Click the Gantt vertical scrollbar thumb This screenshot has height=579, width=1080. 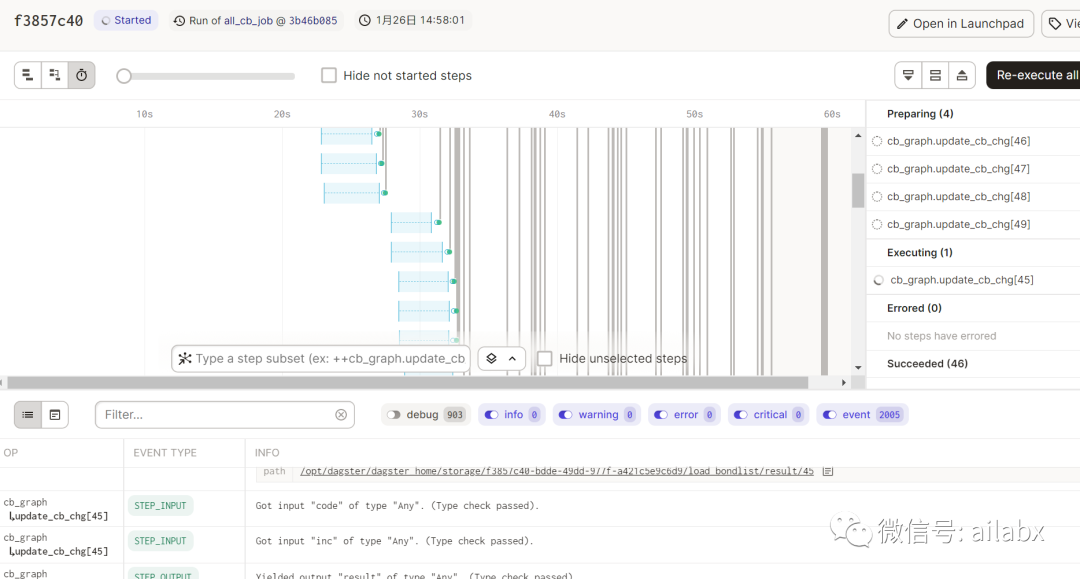pos(858,190)
